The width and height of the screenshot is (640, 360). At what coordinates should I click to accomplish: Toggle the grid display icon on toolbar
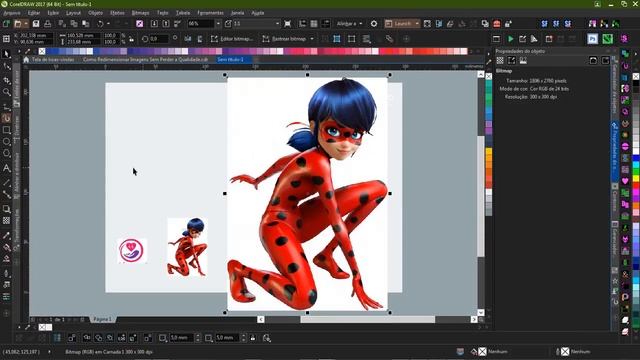coord(314,24)
